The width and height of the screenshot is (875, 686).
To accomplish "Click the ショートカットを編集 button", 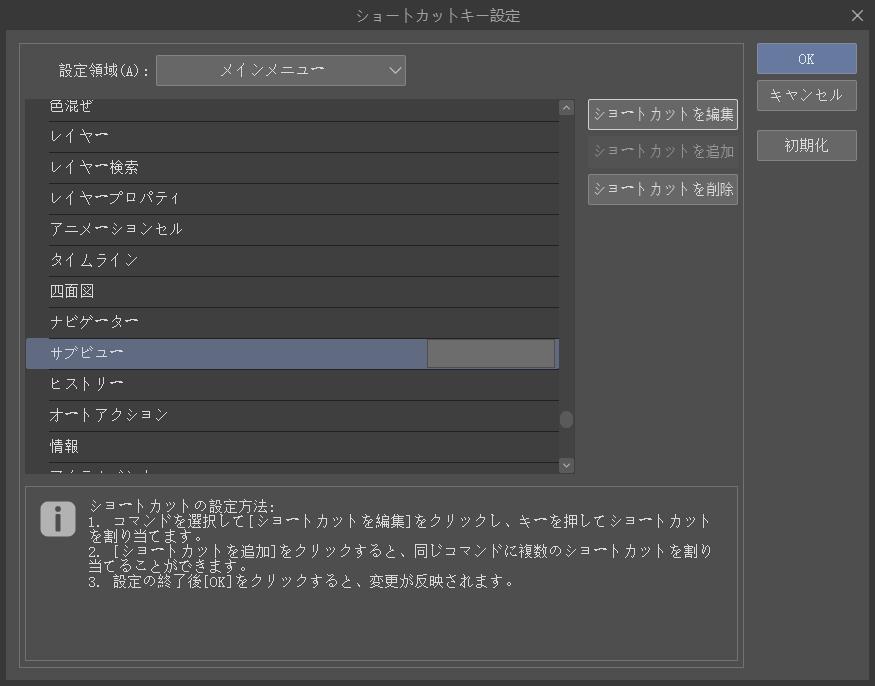I will point(662,114).
